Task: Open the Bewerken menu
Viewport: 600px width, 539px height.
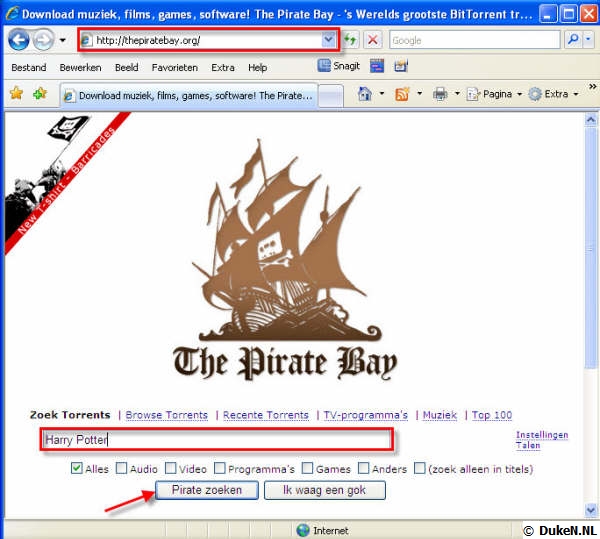Action: [x=80, y=68]
